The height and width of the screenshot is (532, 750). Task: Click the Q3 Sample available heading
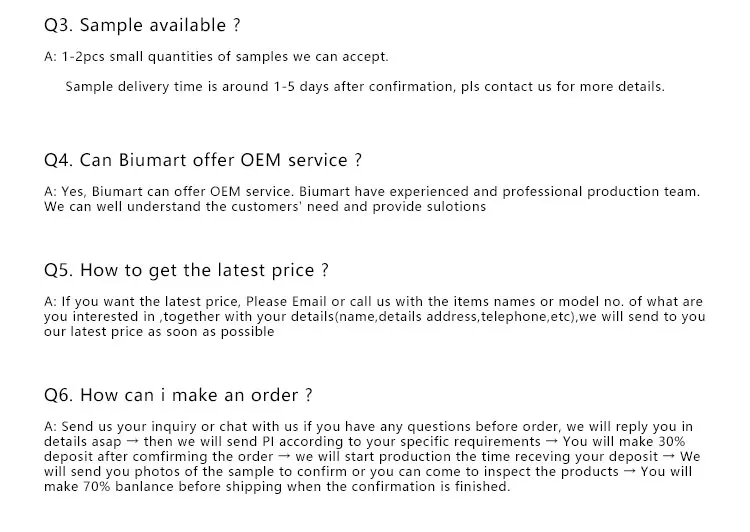[142, 25]
